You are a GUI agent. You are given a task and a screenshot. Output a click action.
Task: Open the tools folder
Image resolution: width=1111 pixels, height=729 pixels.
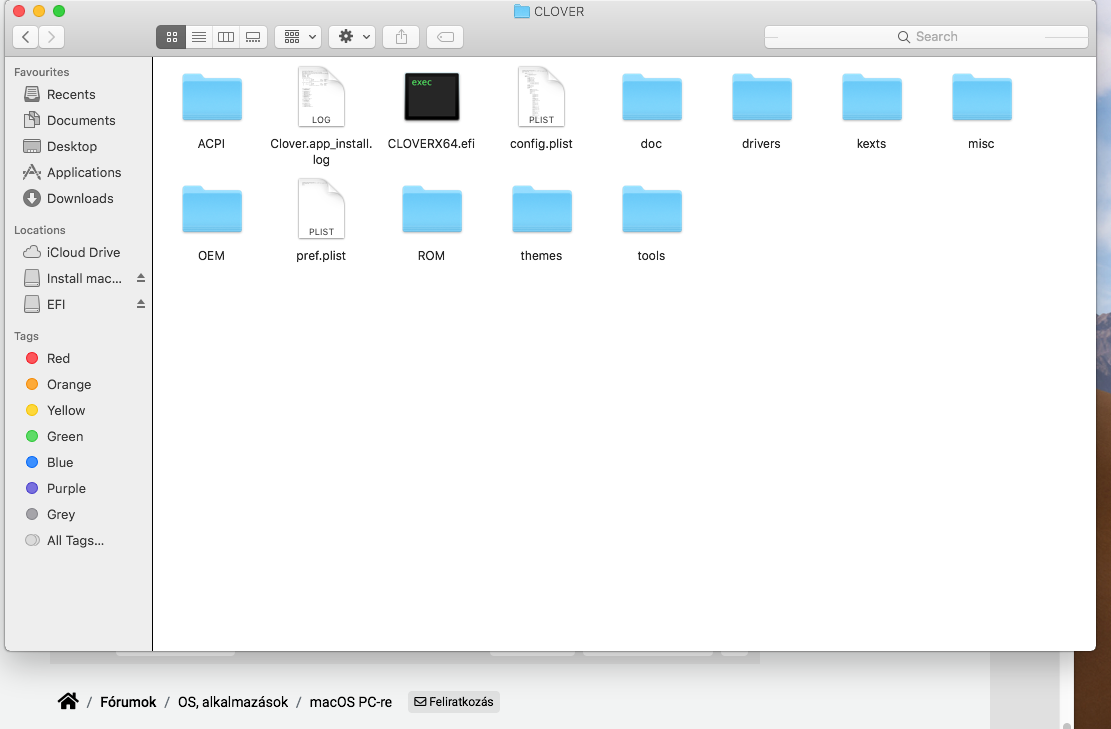click(x=652, y=209)
